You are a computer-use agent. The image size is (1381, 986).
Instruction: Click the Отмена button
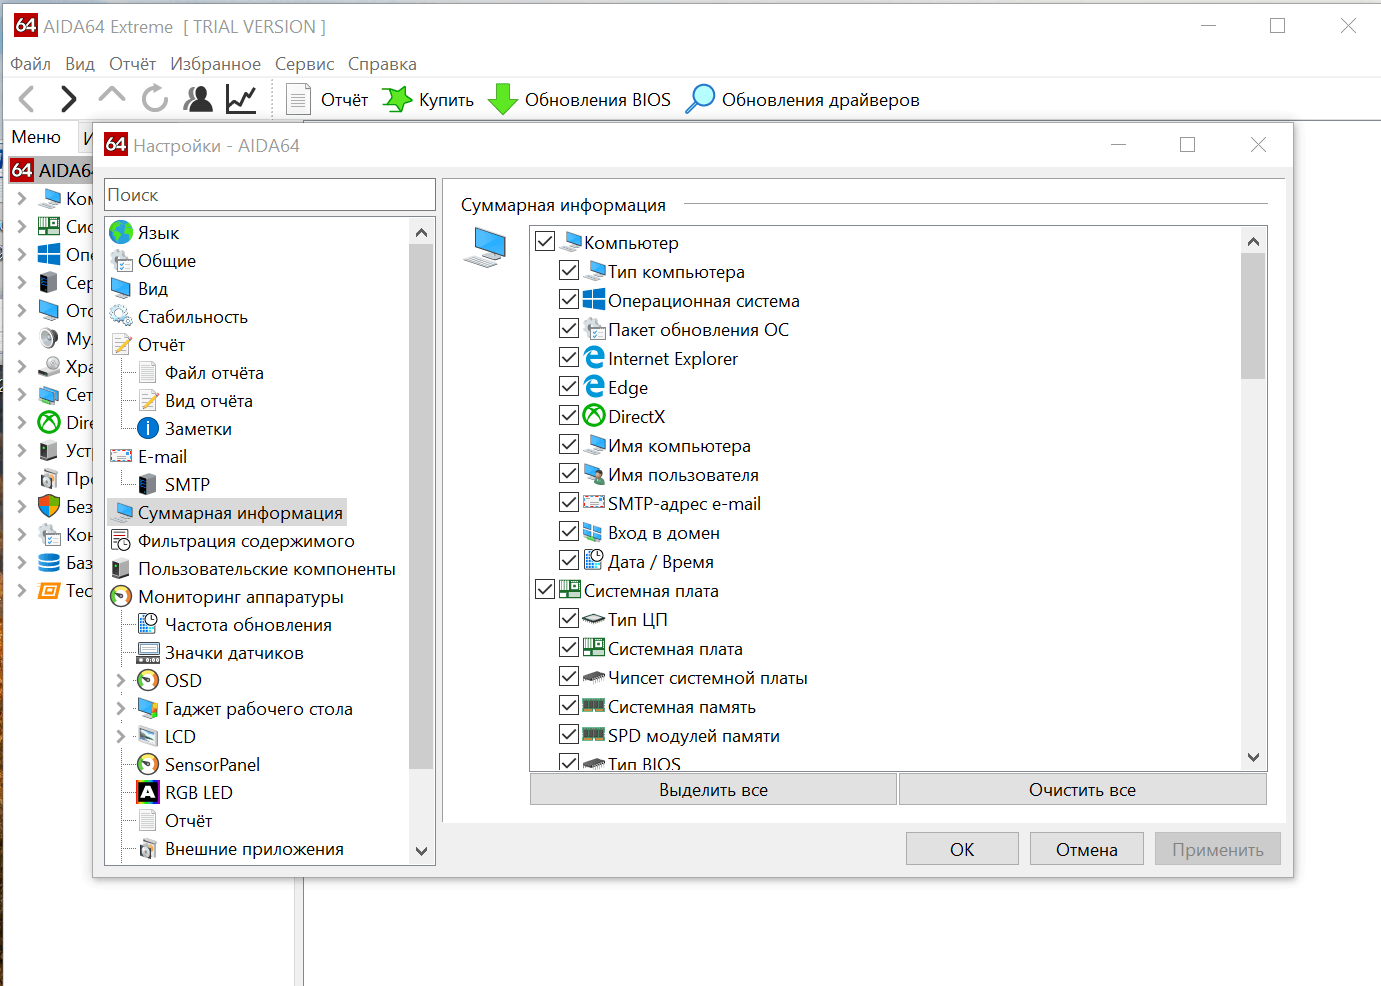coord(1086,849)
